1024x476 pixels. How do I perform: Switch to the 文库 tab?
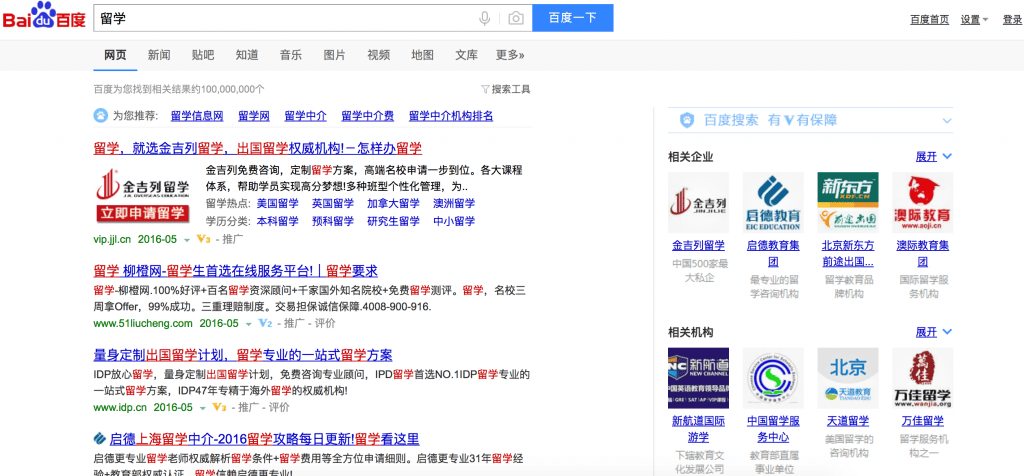coord(466,55)
